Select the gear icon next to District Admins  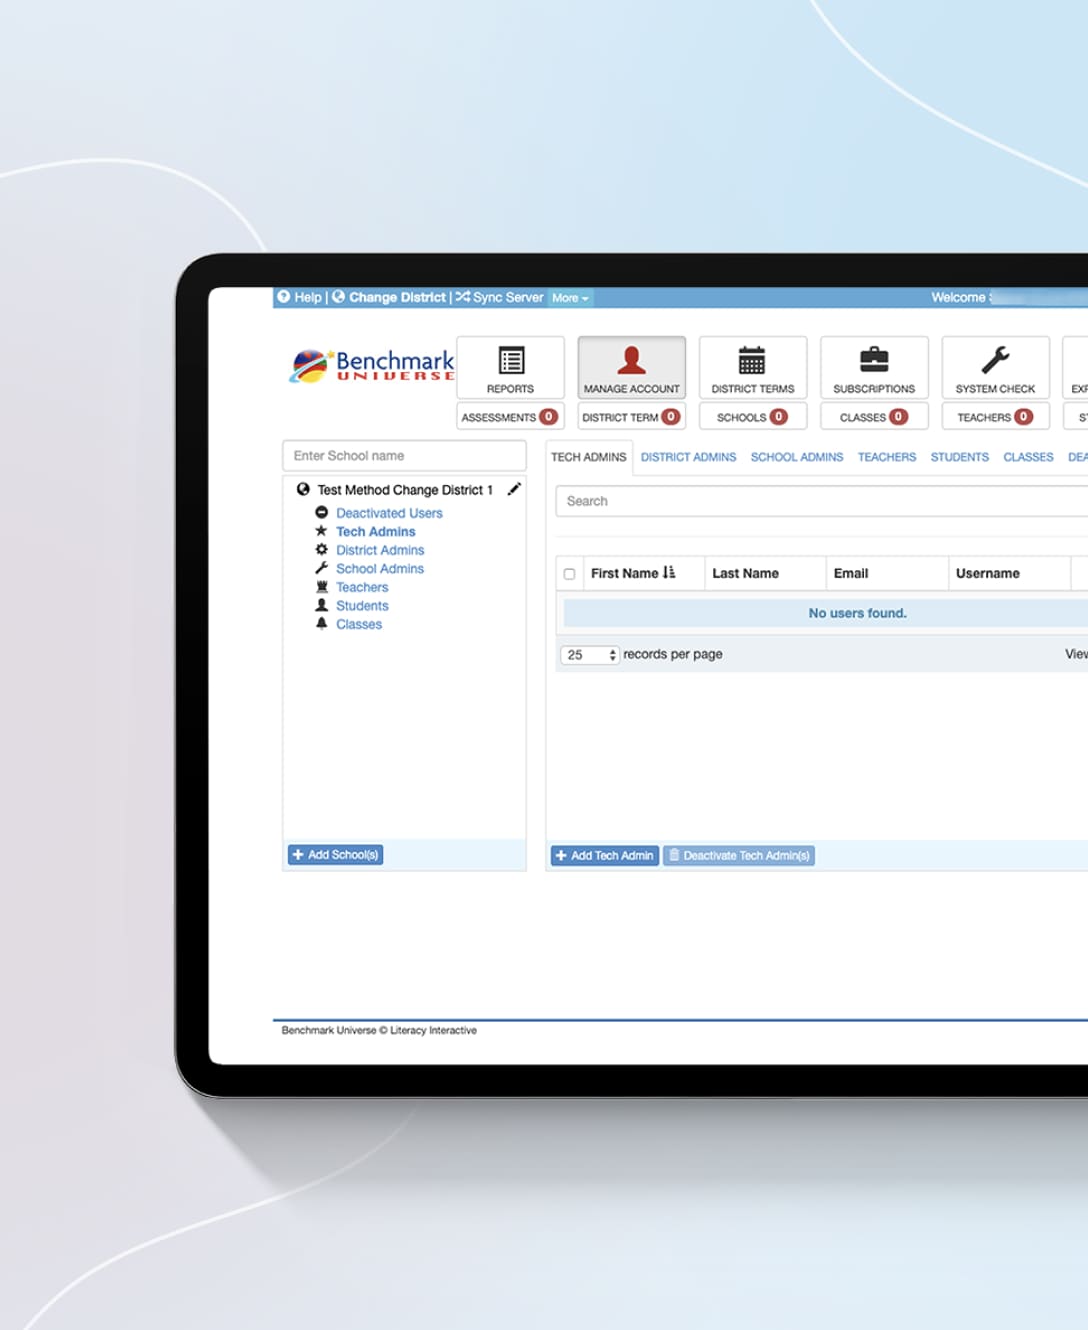[x=321, y=549]
